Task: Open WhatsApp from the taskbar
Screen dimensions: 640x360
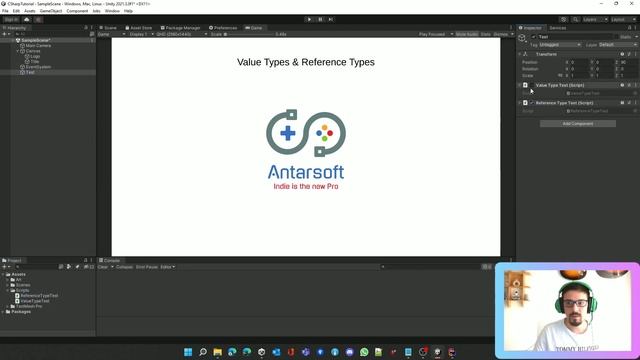Action: [364, 352]
